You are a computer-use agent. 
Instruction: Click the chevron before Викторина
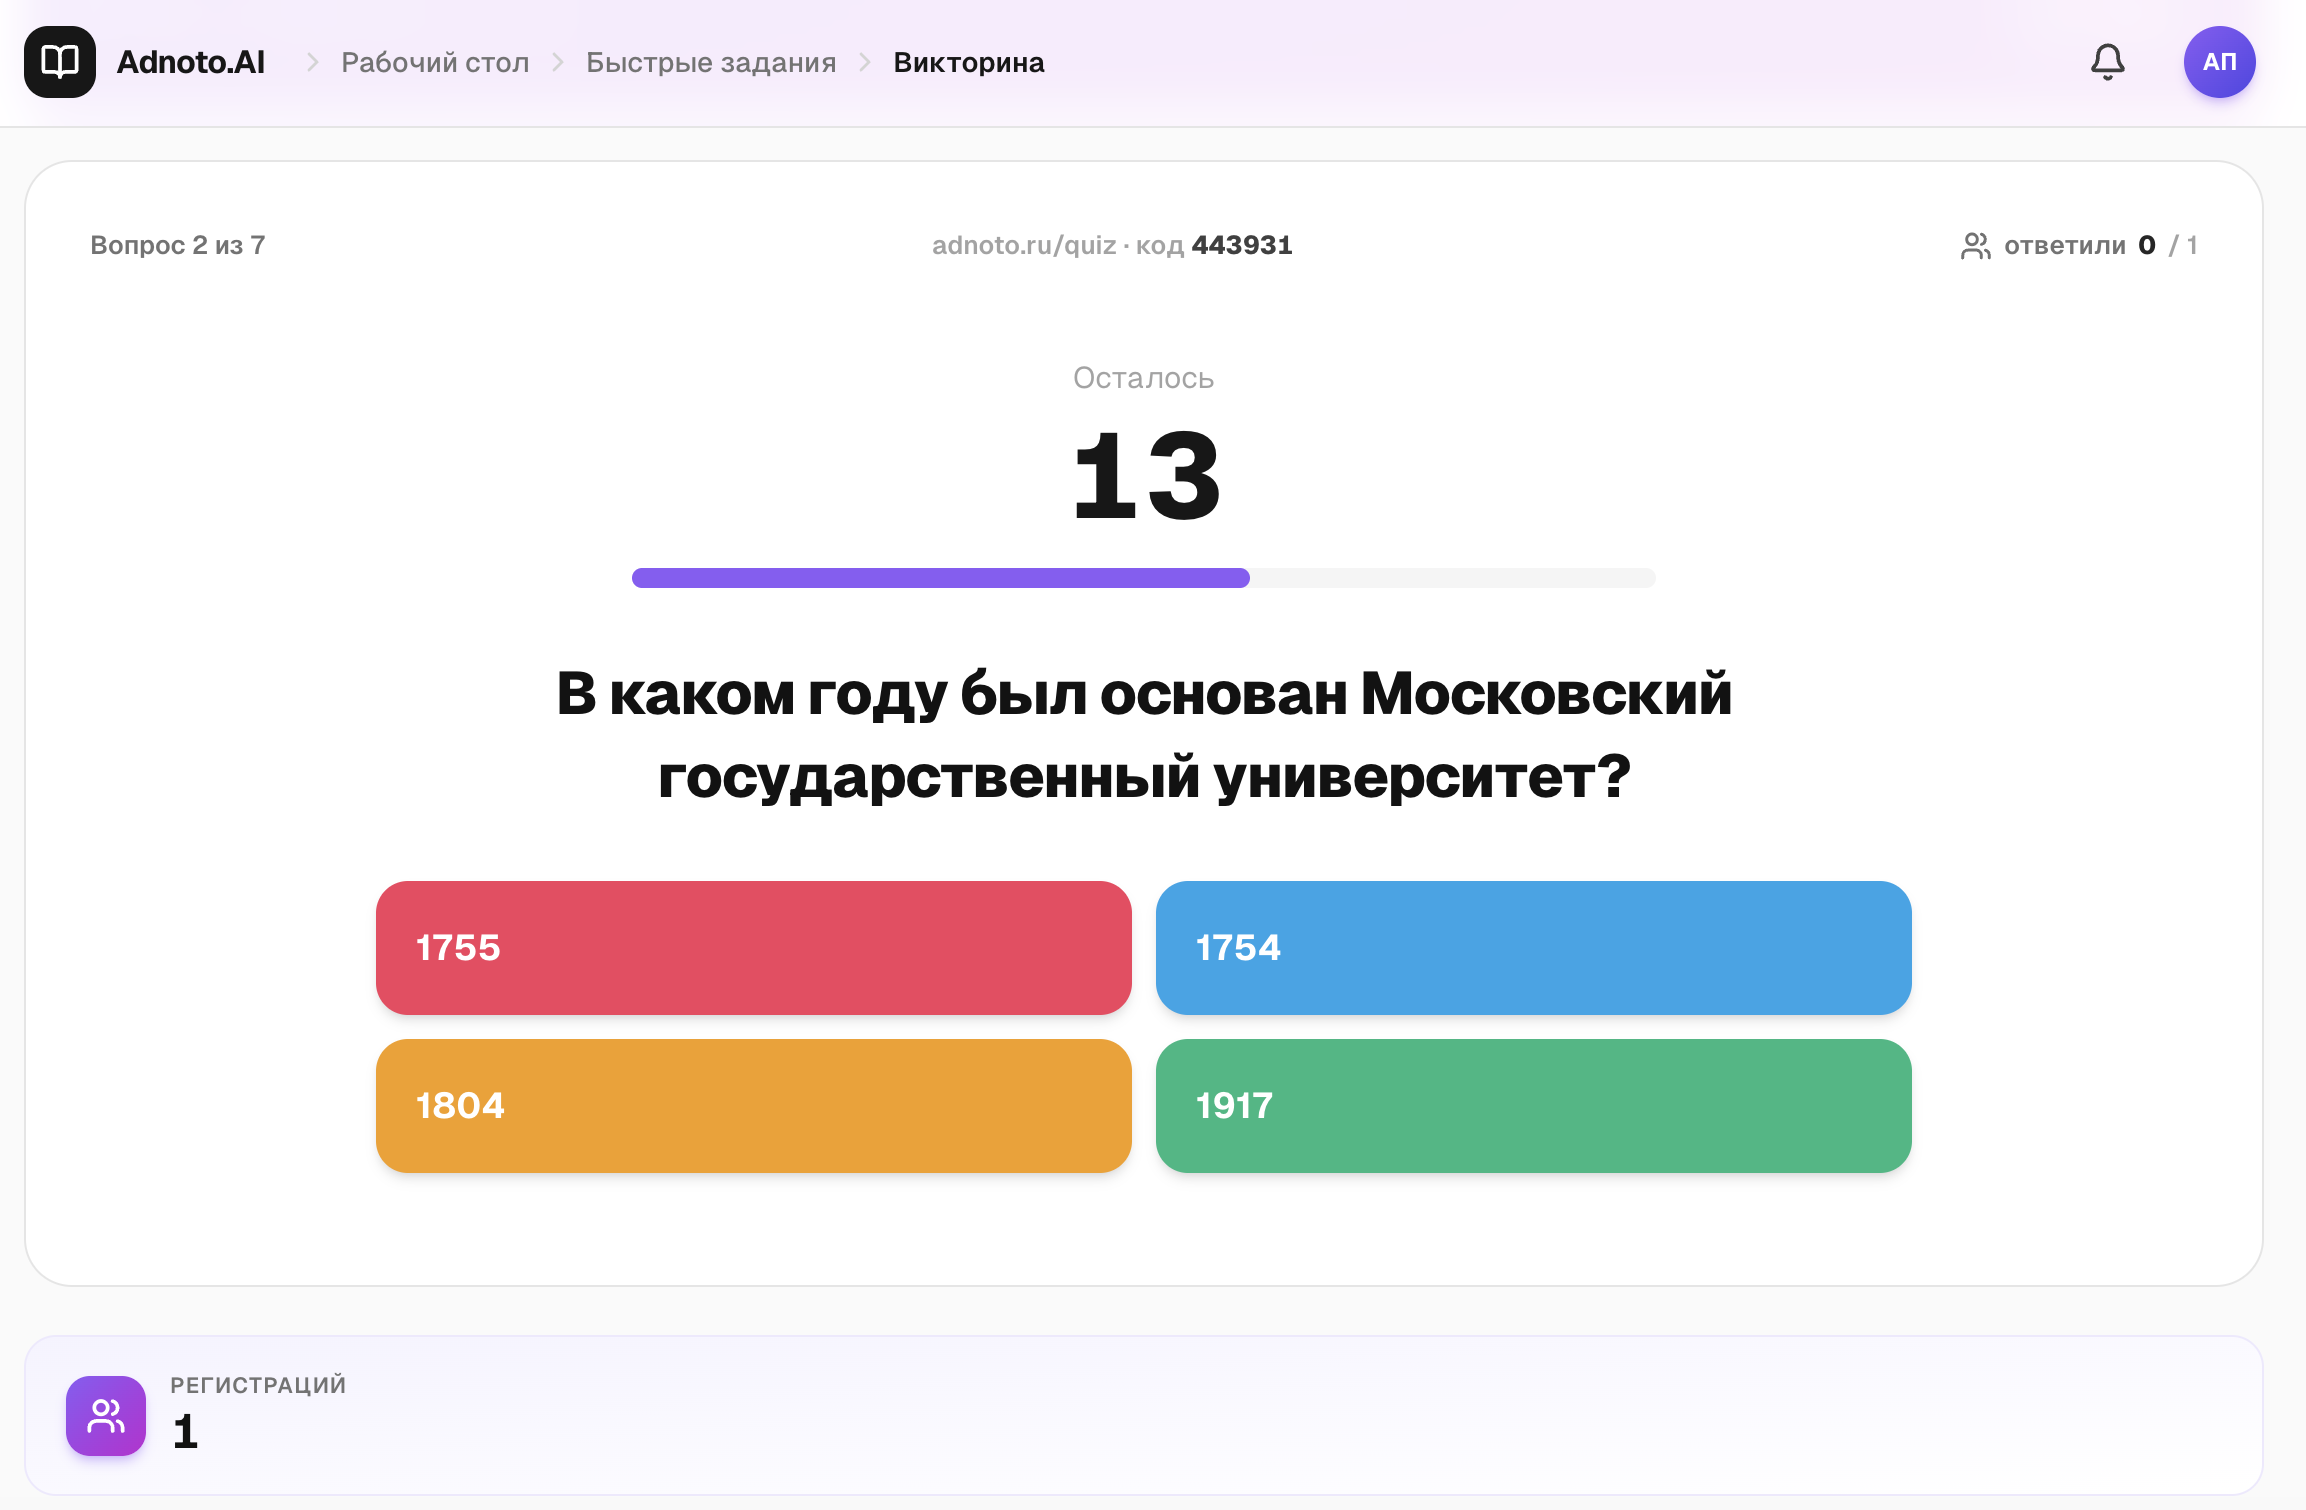(865, 62)
